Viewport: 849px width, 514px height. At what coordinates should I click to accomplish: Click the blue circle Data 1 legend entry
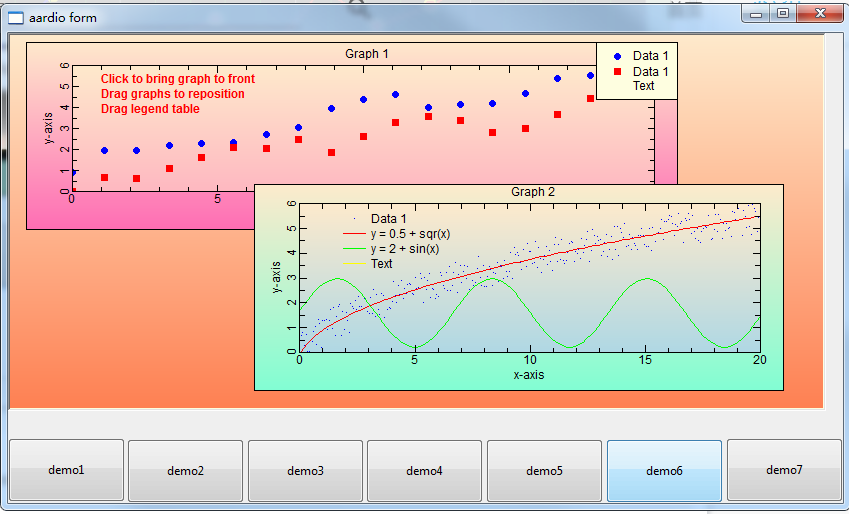tap(642, 56)
